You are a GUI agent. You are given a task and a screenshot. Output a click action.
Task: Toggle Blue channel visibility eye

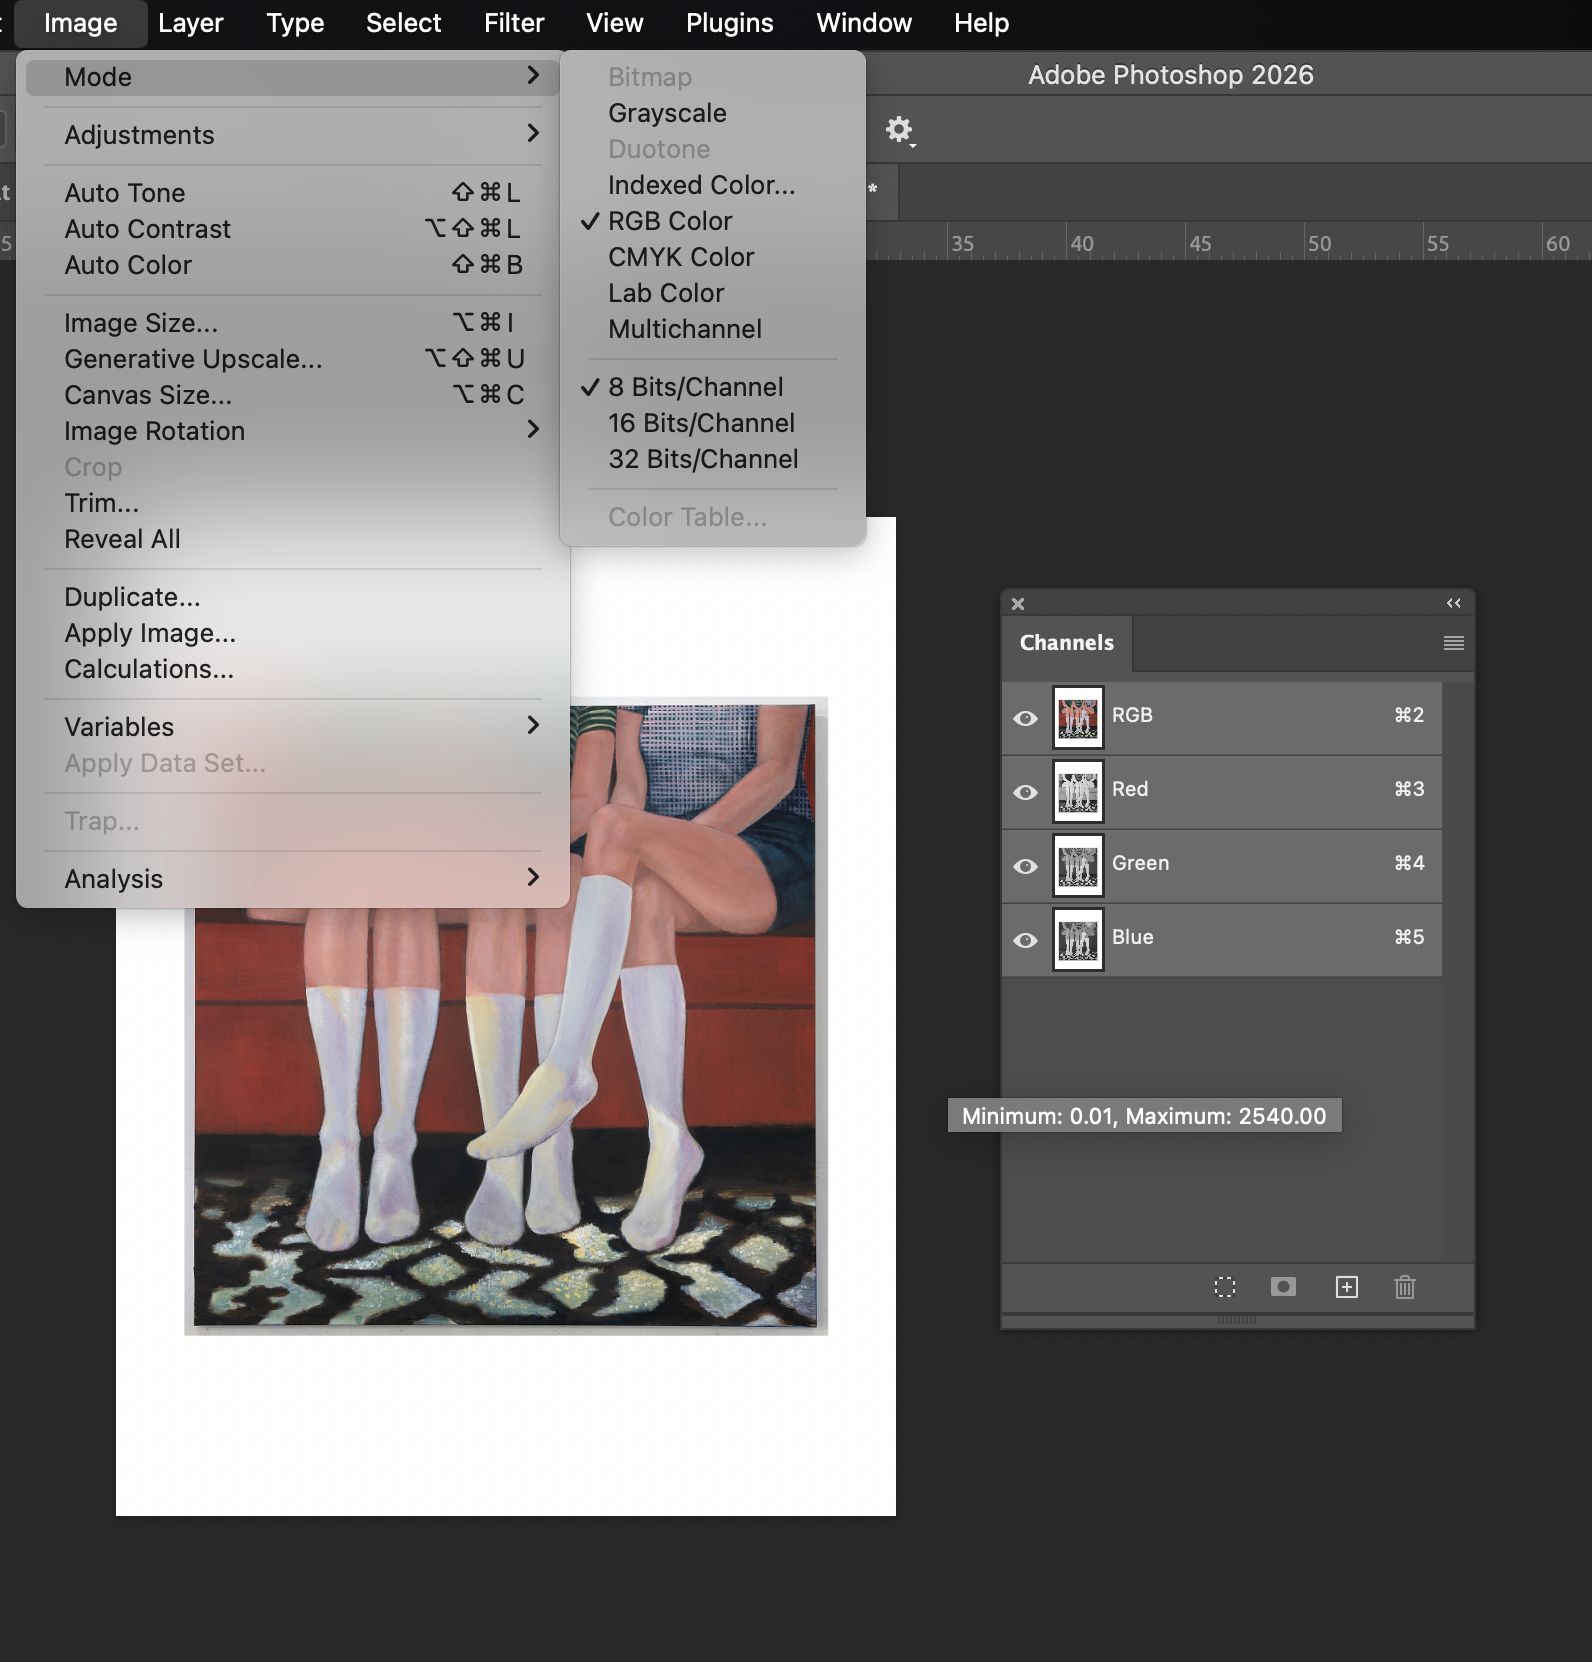tap(1025, 940)
